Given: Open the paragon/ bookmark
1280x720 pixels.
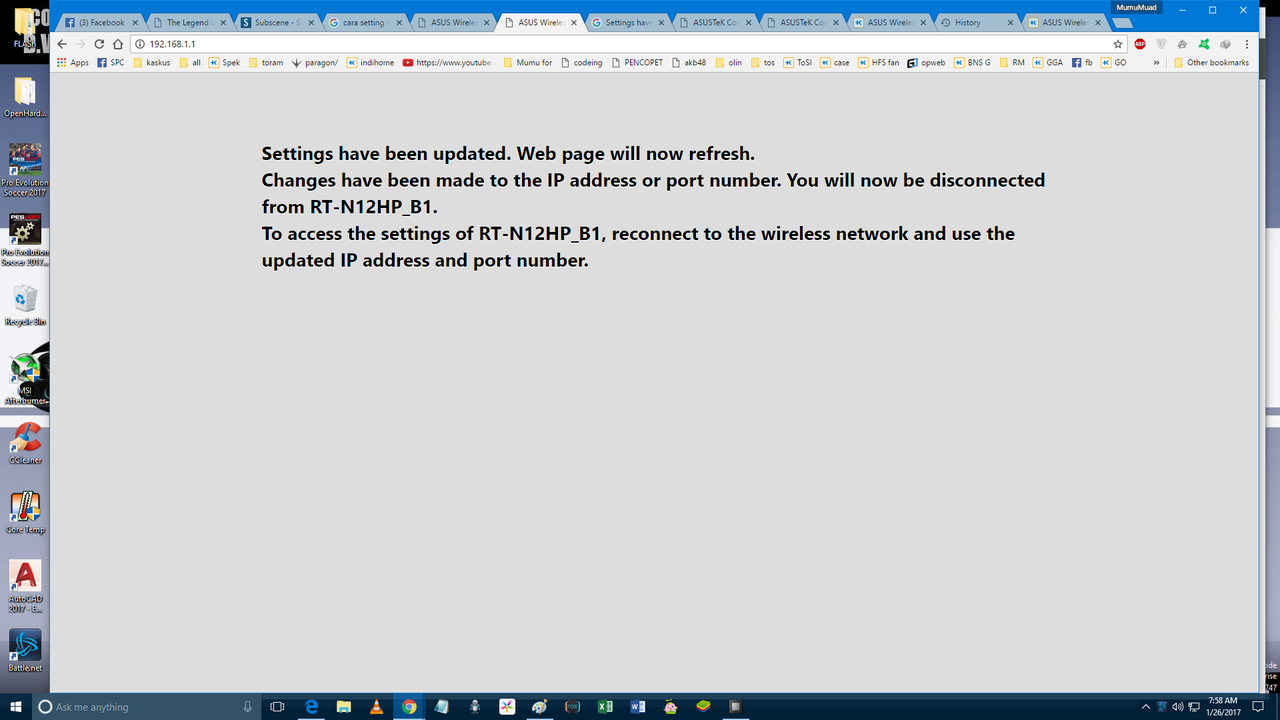Looking at the screenshot, I should [x=314, y=62].
